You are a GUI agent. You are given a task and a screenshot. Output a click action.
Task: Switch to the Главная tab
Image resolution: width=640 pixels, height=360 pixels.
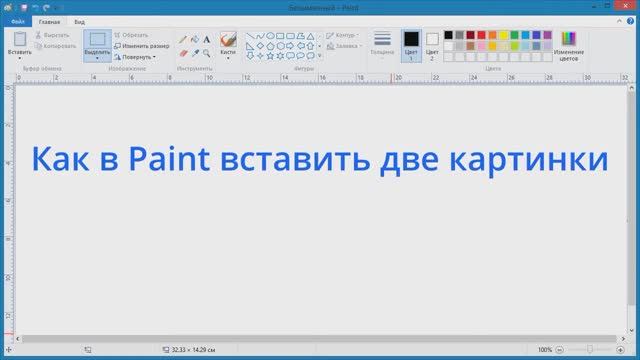pyautogui.click(x=49, y=22)
